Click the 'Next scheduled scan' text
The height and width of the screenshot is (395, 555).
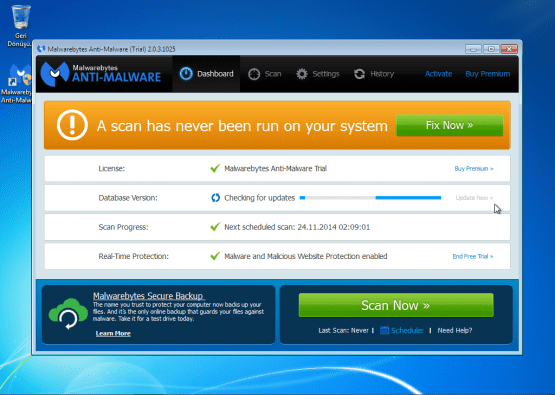(x=297, y=227)
